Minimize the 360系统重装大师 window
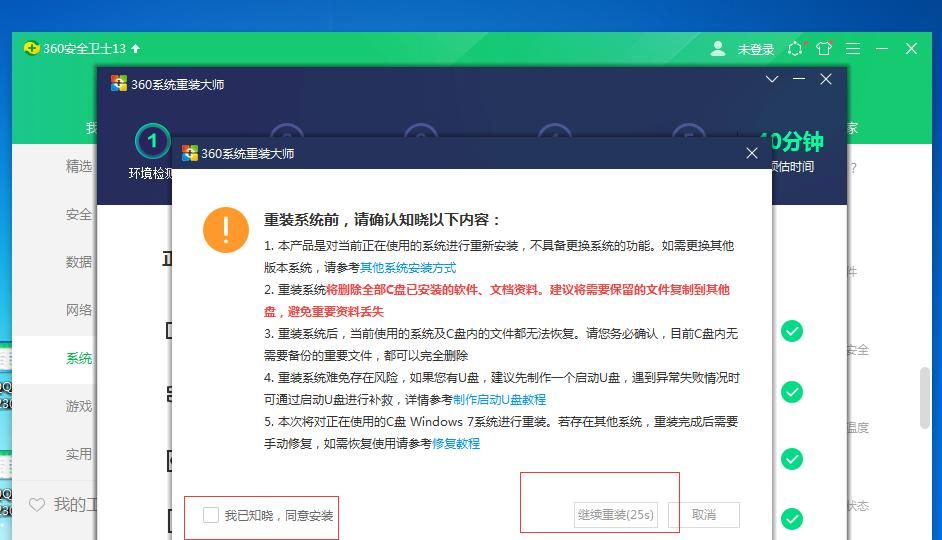942x540 pixels. tap(799, 79)
